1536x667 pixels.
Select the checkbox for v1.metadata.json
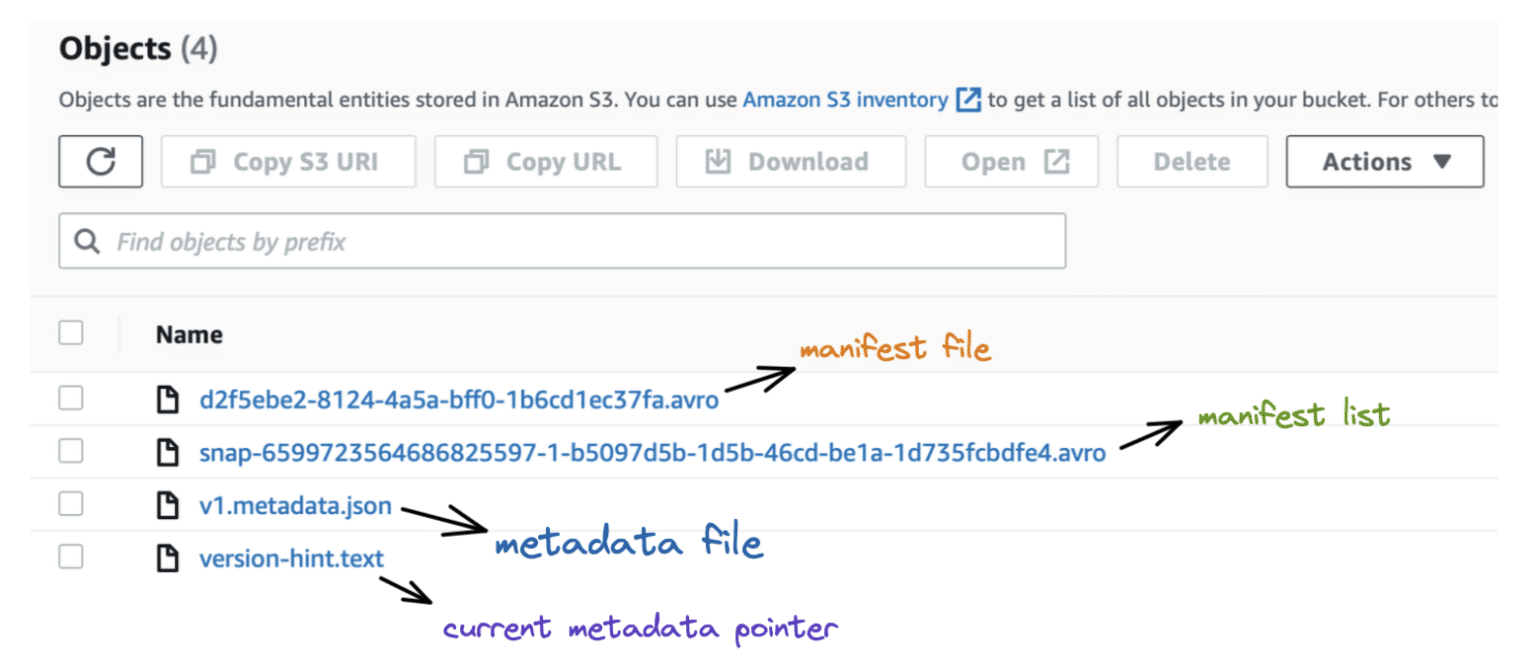[x=71, y=505]
